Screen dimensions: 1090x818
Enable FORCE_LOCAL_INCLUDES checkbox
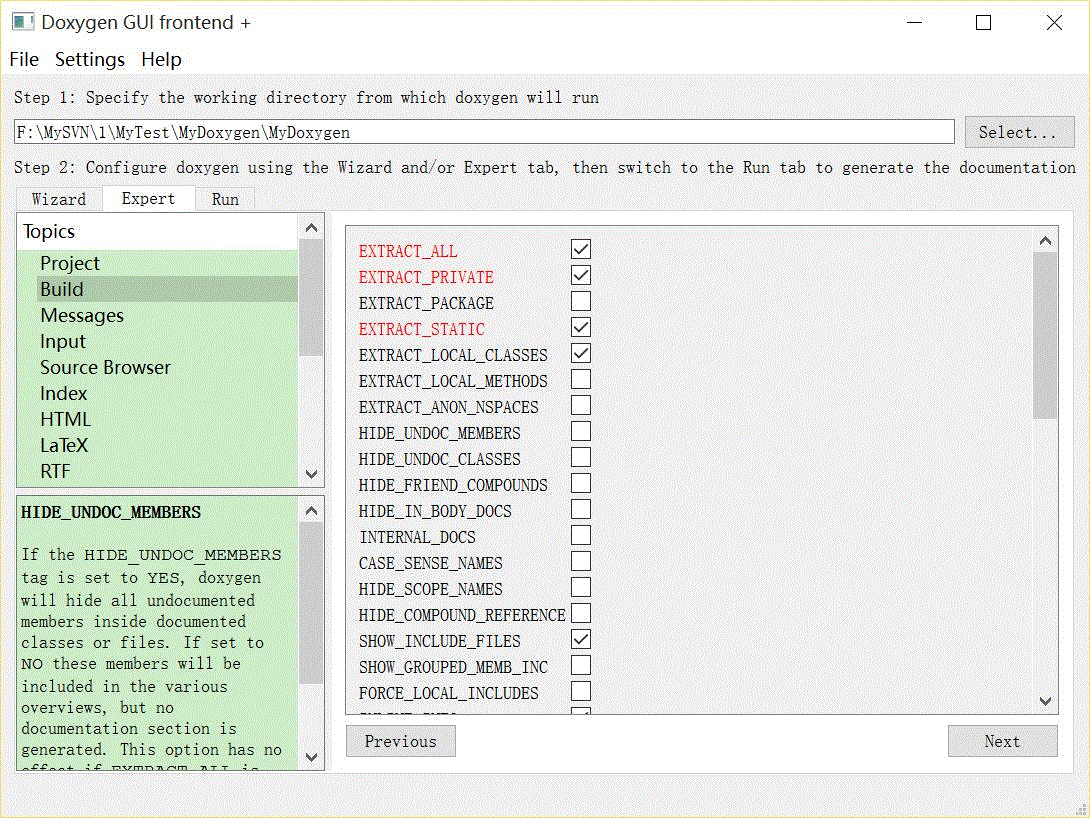[x=581, y=692]
